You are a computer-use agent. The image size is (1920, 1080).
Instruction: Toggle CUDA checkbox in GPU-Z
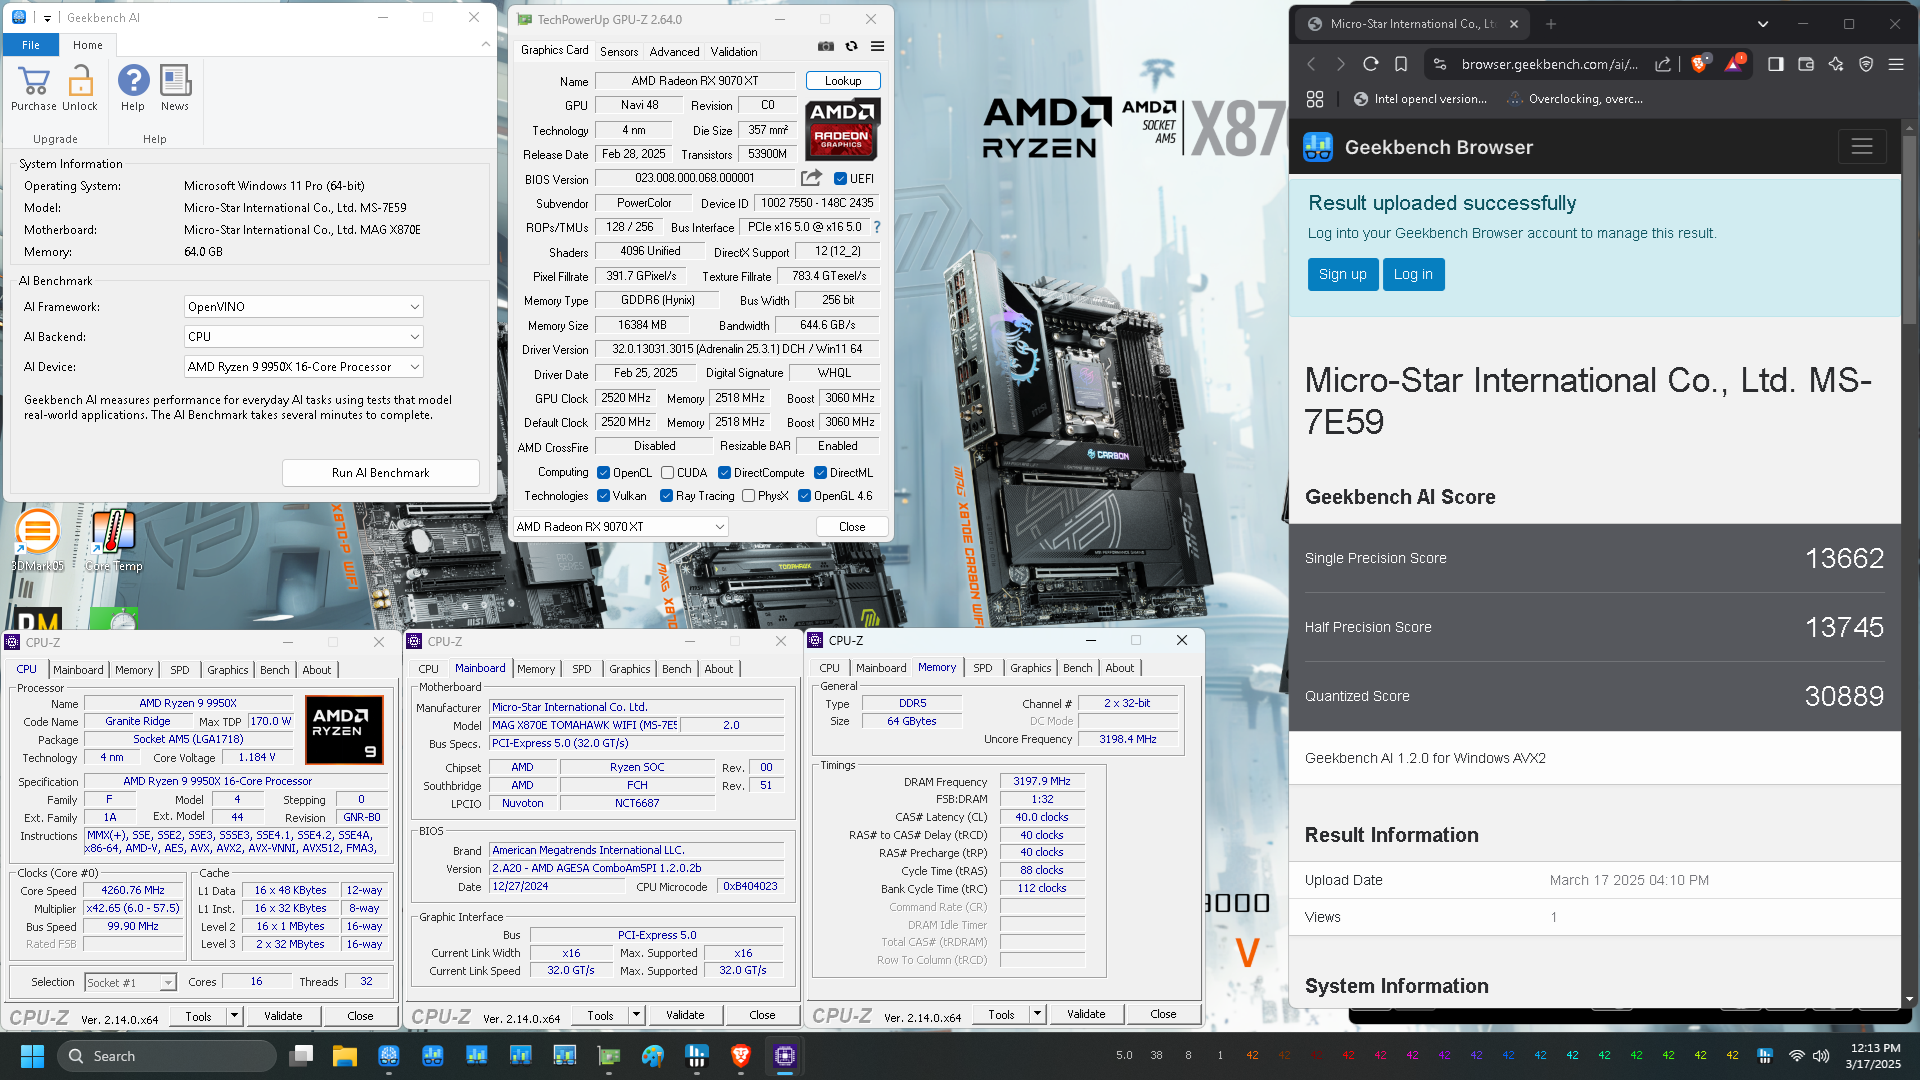pyautogui.click(x=667, y=473)
